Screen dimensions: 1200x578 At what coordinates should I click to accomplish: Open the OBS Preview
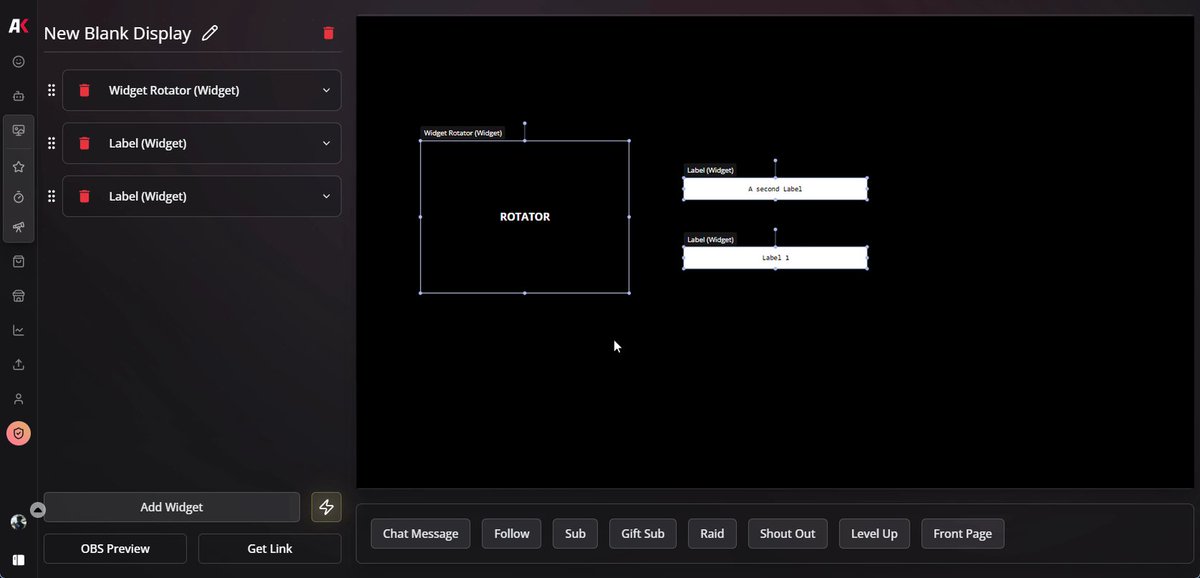pos(115,548)
